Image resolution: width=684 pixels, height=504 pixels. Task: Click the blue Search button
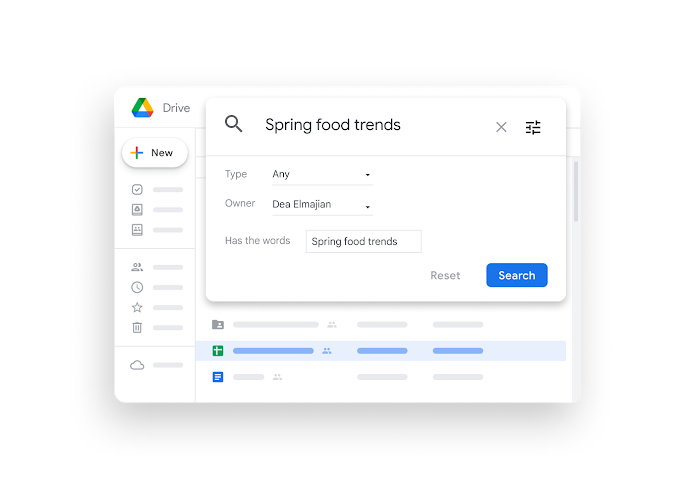coord(517,275)
